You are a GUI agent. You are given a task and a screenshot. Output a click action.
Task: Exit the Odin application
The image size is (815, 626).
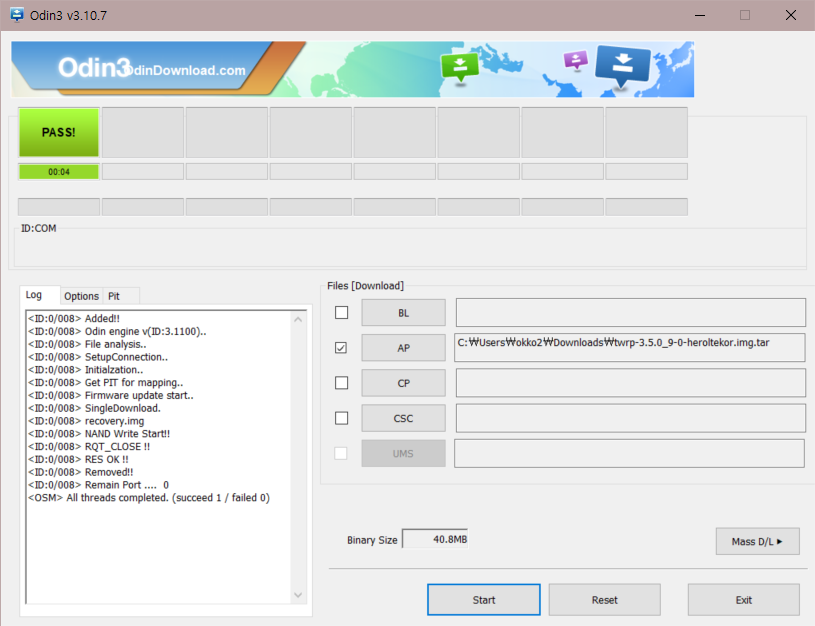[x=744, y=599]
